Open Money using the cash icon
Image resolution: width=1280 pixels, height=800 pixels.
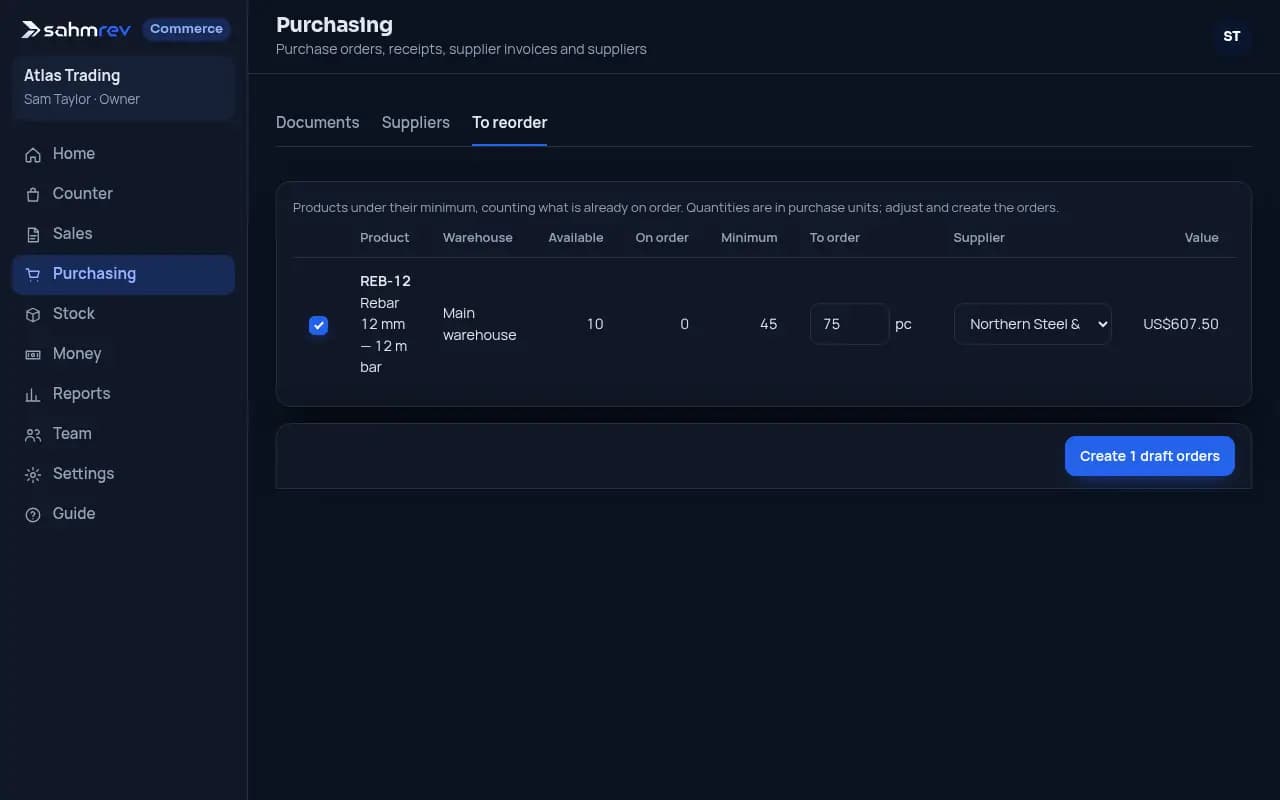point(33,354)
